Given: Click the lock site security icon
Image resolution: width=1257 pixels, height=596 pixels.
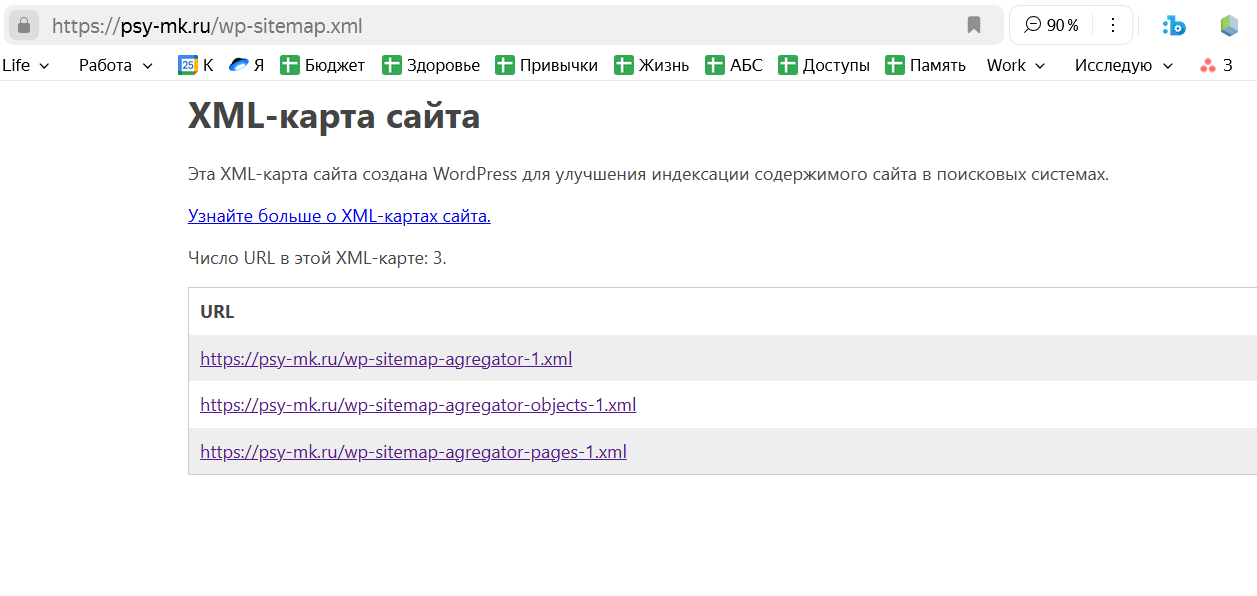Looking at the screenshot, I should click(x=24, y=25).
